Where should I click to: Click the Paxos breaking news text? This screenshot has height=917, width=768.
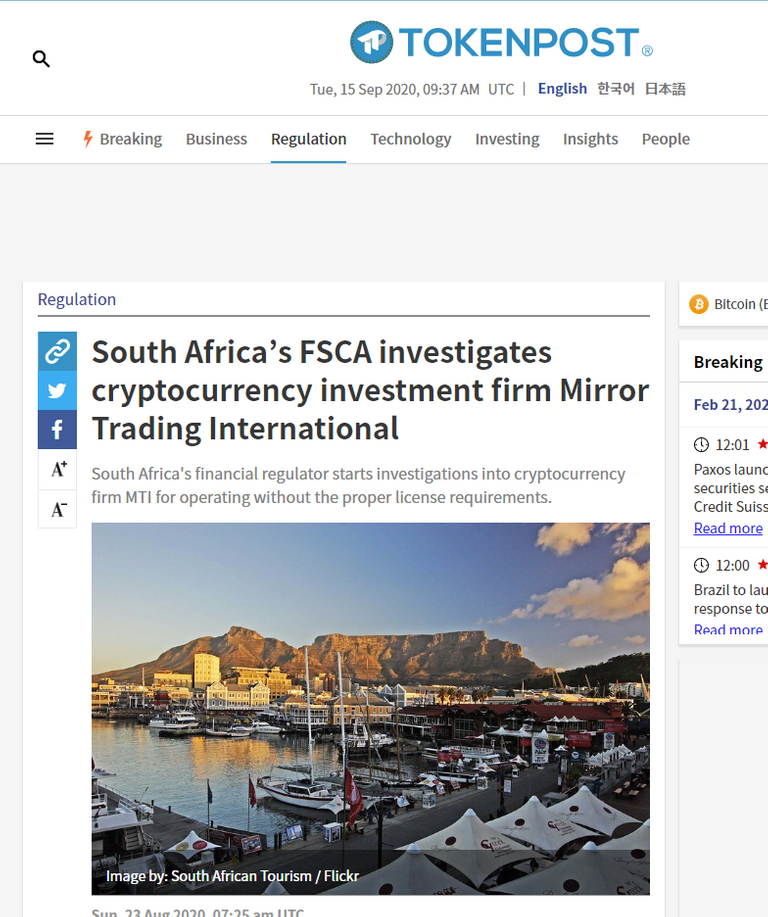(731, 488)
